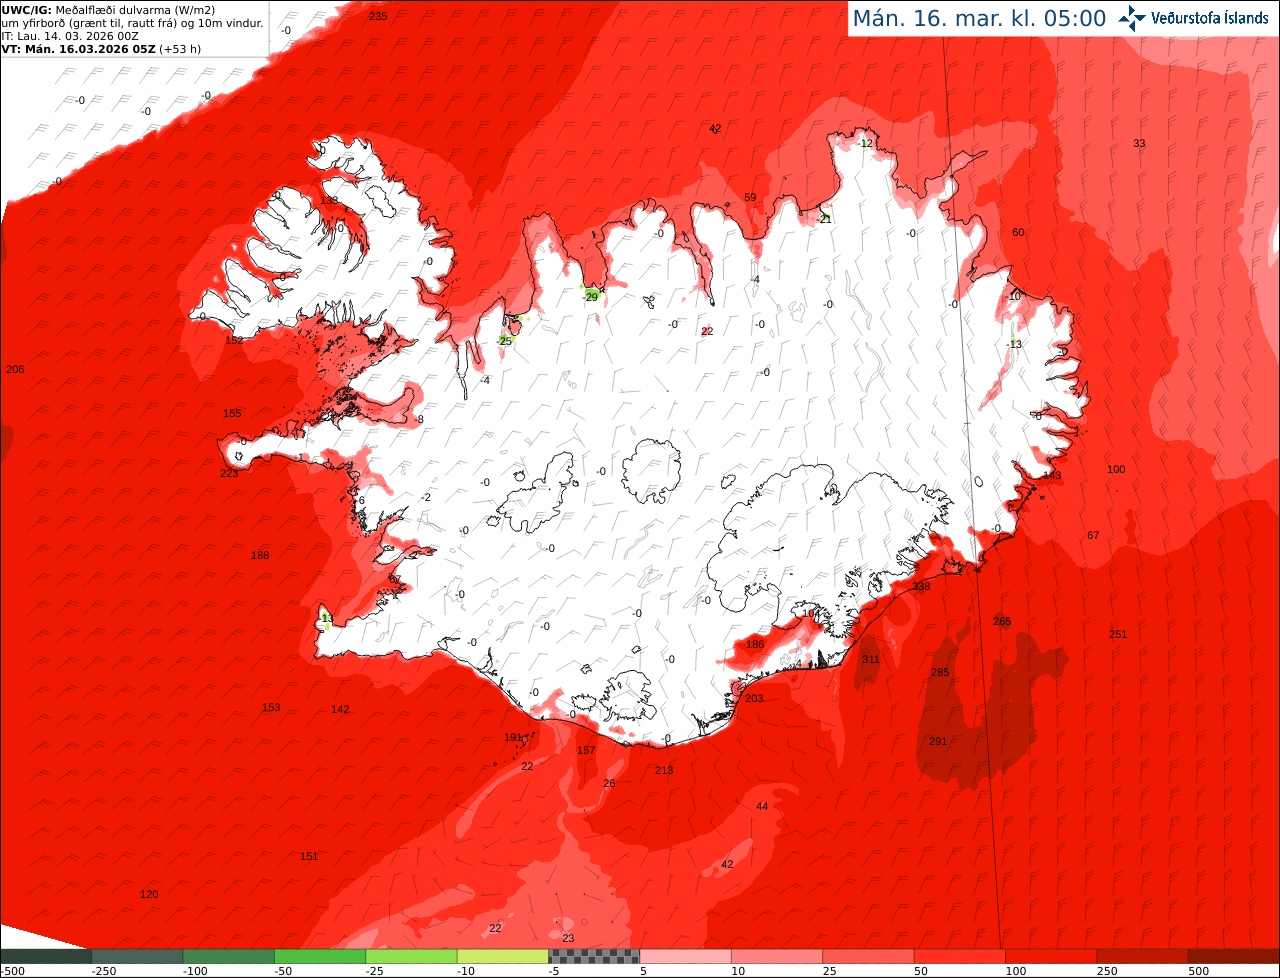1280x978 pixels.
Task: Click the IT: Lau. 14. 03. 2026 00Z line
Action: [70, 36]
